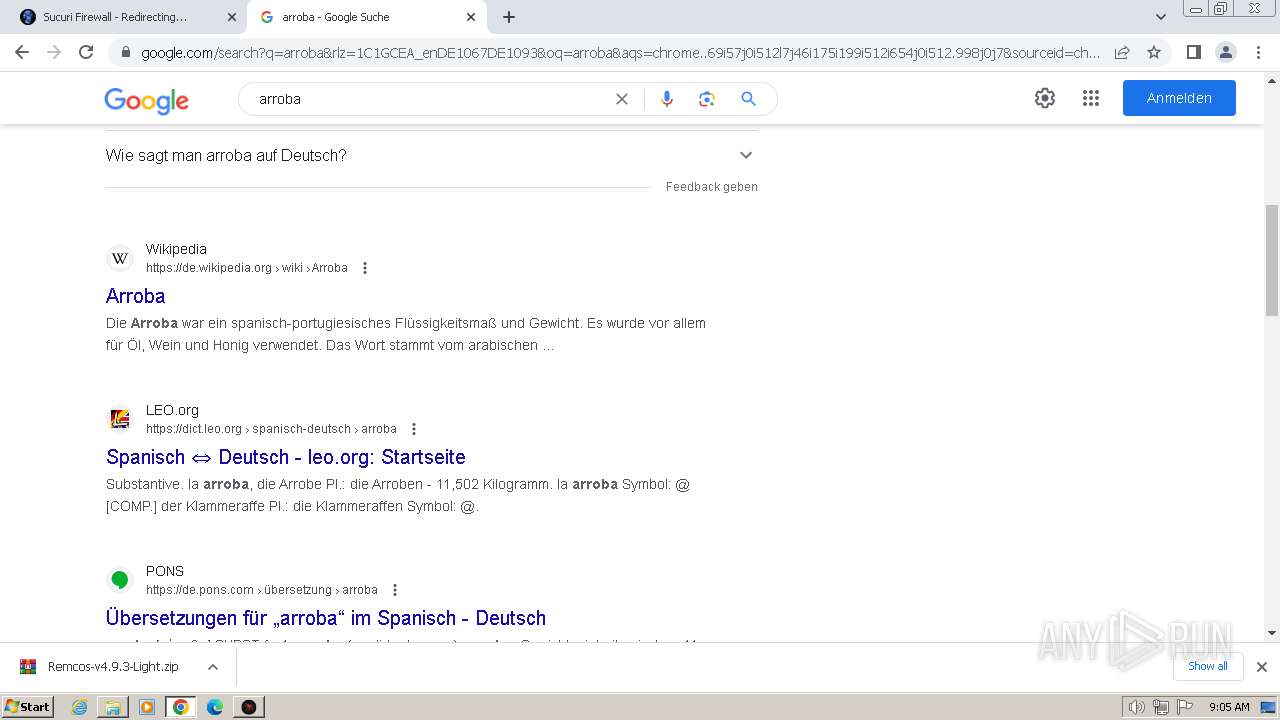Reload the current page
Screen dimensions: 1280x720
tap(86, 52)
